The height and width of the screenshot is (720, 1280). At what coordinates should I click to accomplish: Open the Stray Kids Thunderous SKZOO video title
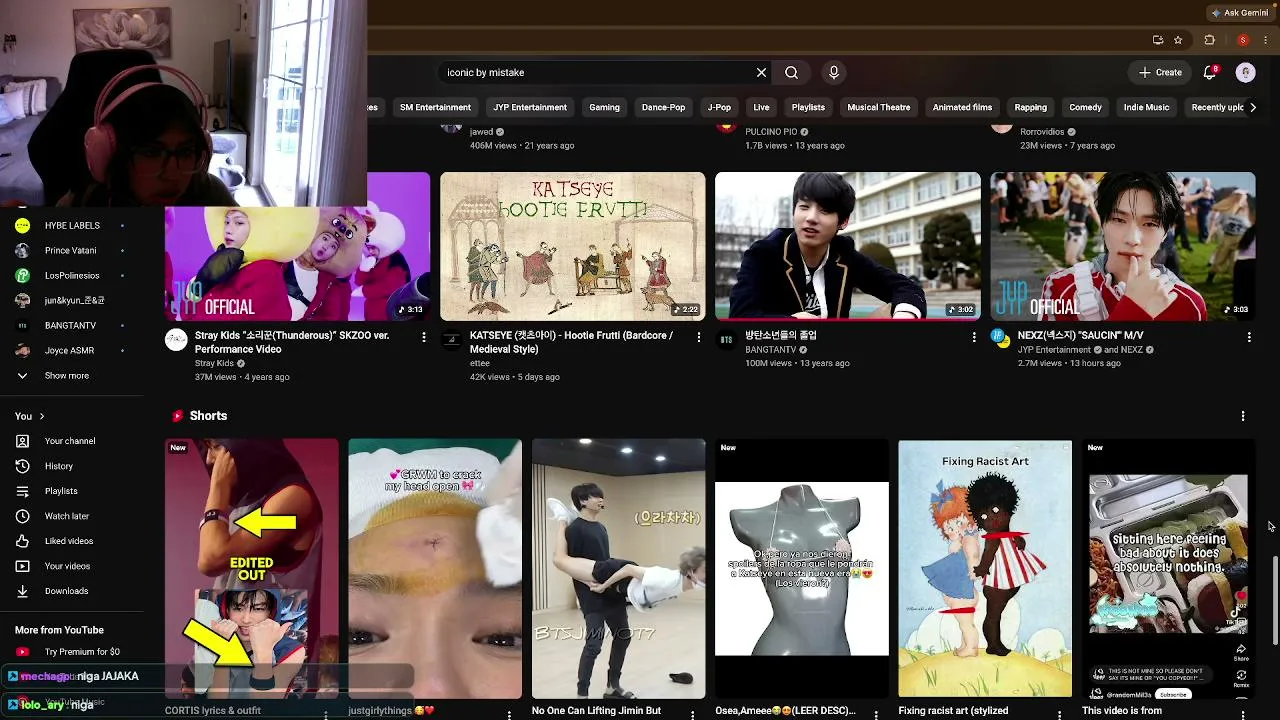tap(292, 342)
